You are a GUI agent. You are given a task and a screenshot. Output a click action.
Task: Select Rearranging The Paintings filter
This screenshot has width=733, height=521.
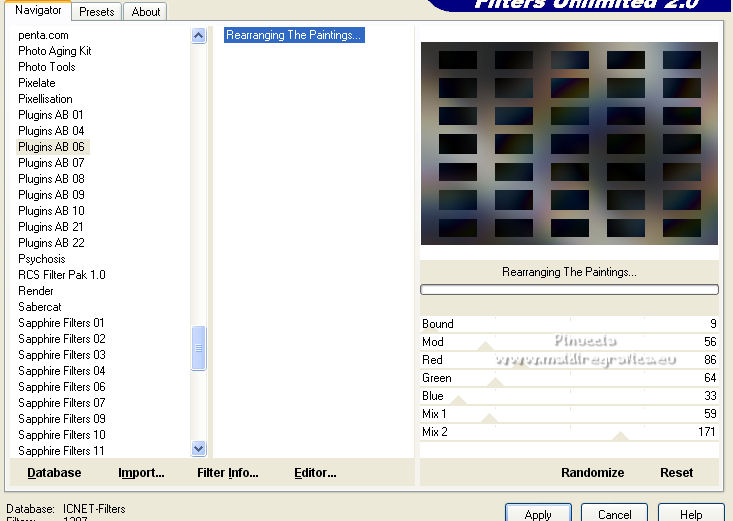click(294, 35)
